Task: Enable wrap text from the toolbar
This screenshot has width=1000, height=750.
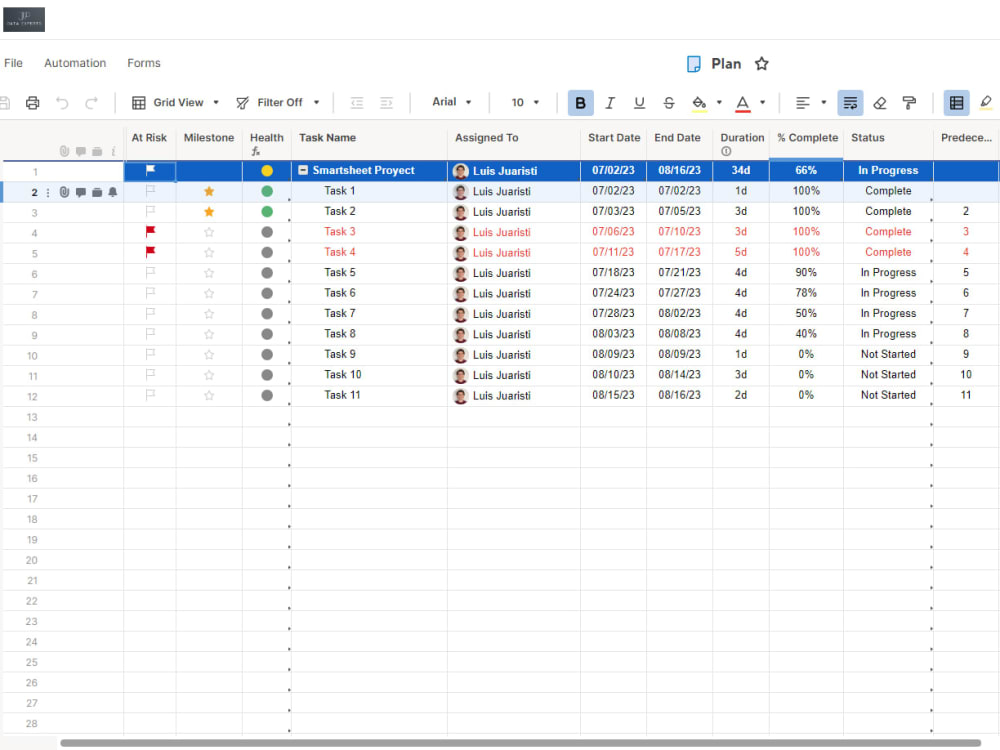Action: click(850, 102)
